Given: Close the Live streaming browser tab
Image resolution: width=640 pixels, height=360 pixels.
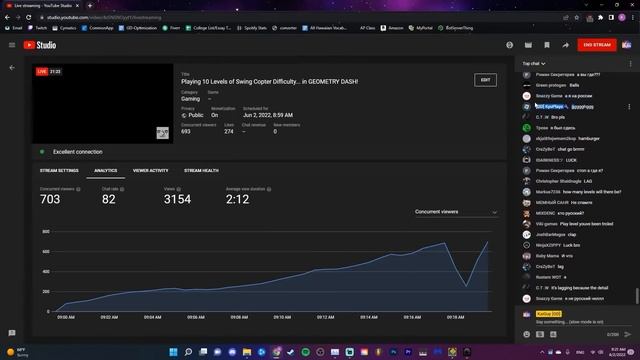Looking at the screenshot, I should (78, 6).
